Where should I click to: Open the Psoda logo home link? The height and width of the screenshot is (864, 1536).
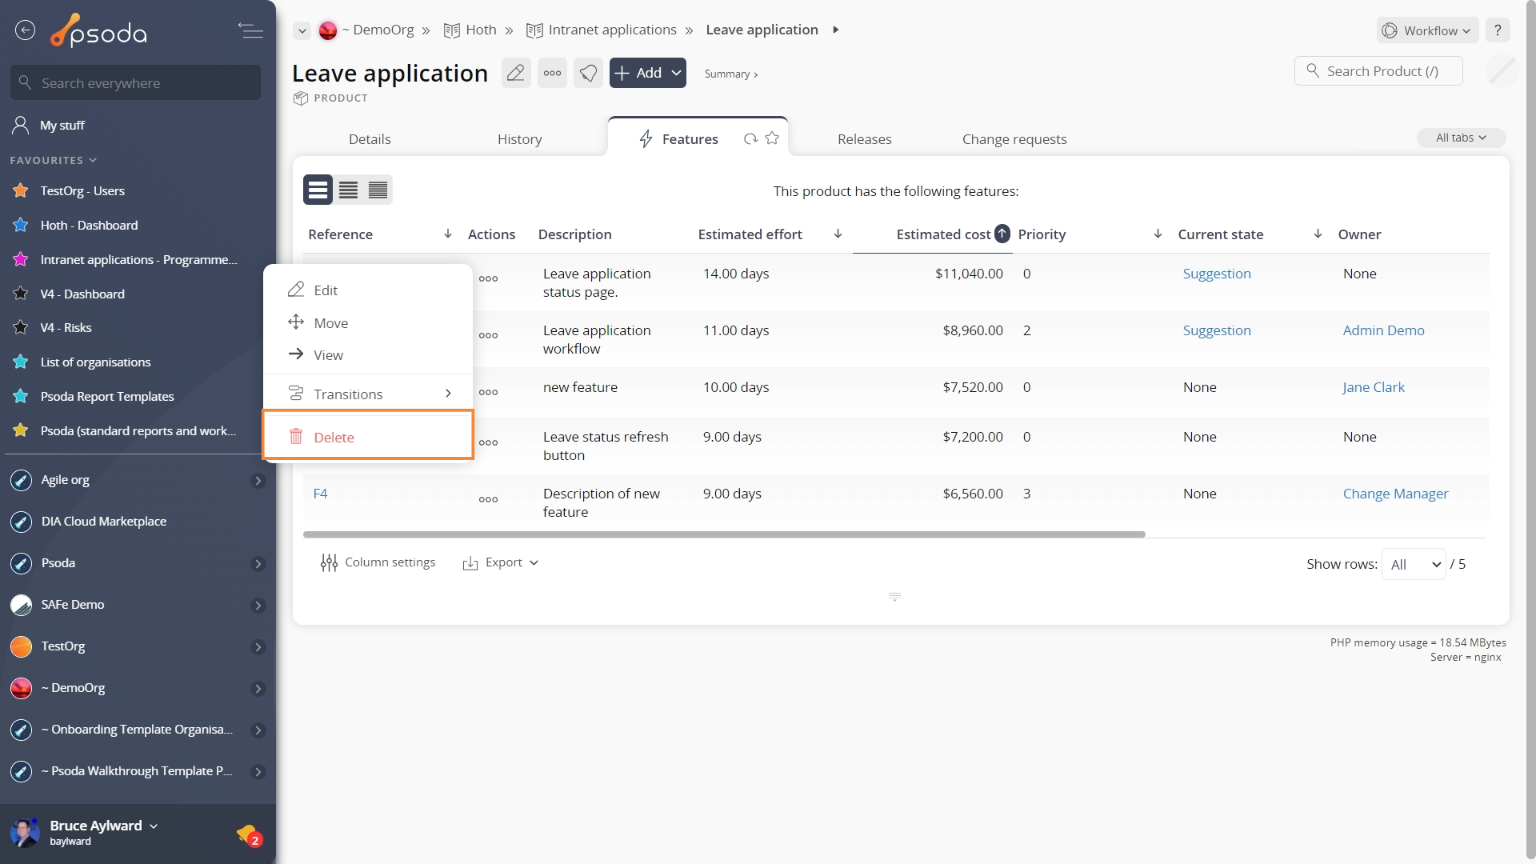click(99, 32)
